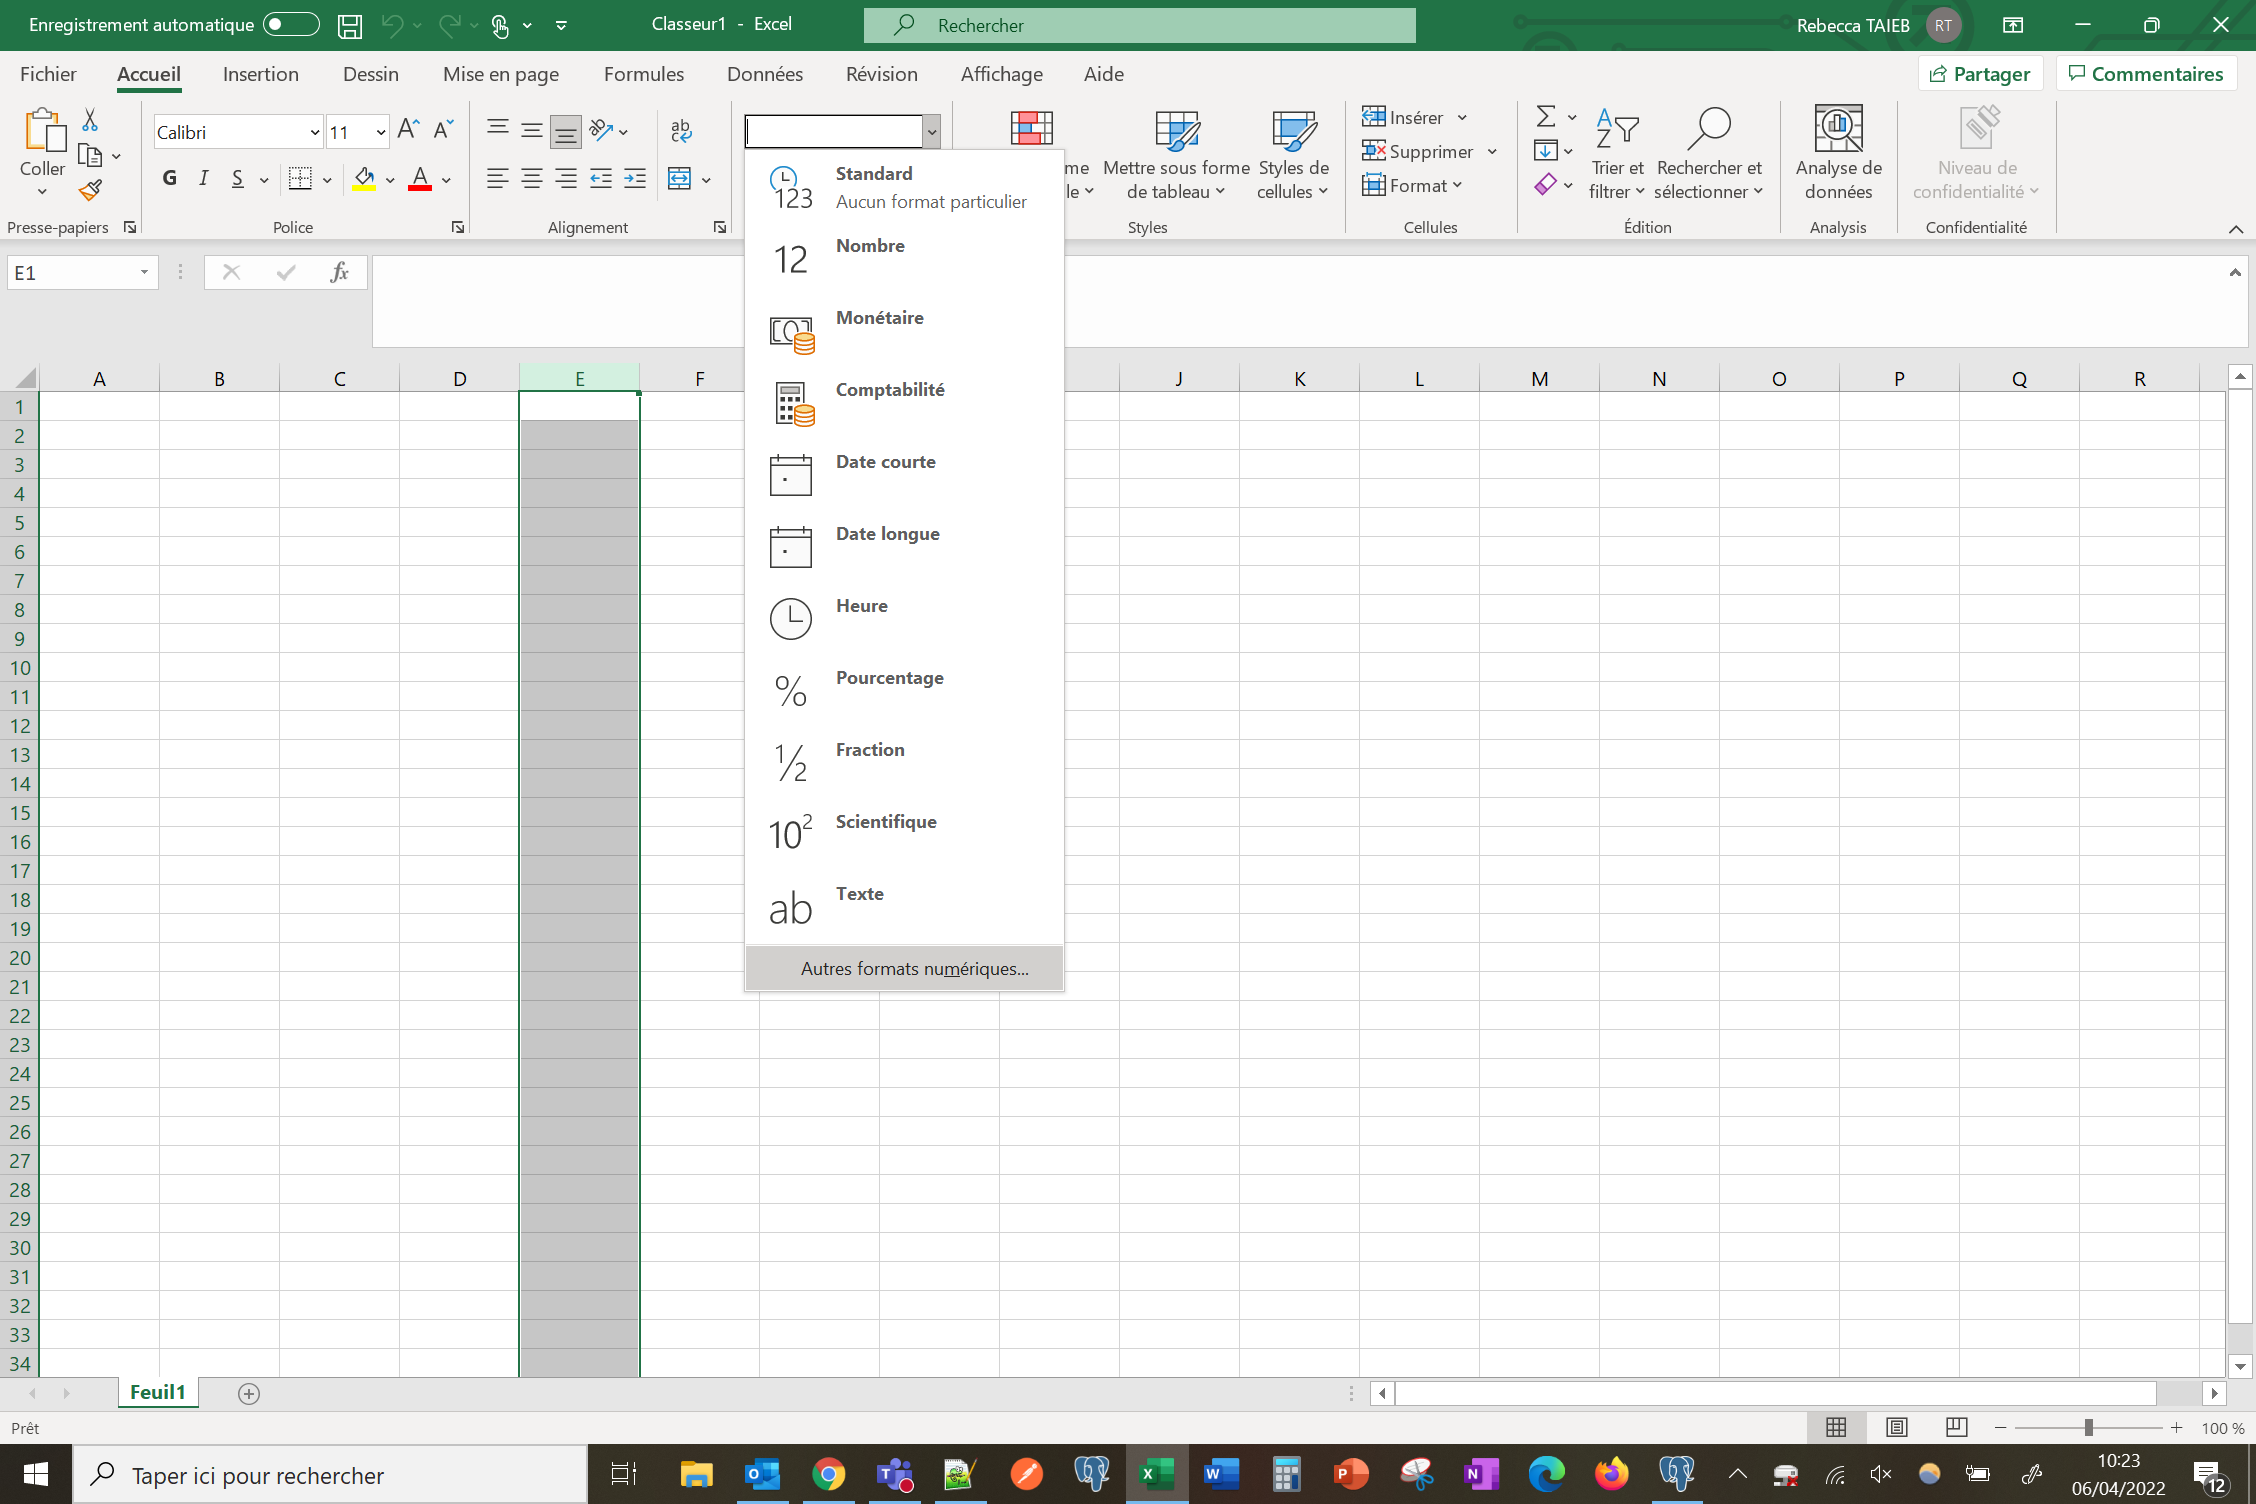Toggle Normal view button in status bar

(1836, 1427)
